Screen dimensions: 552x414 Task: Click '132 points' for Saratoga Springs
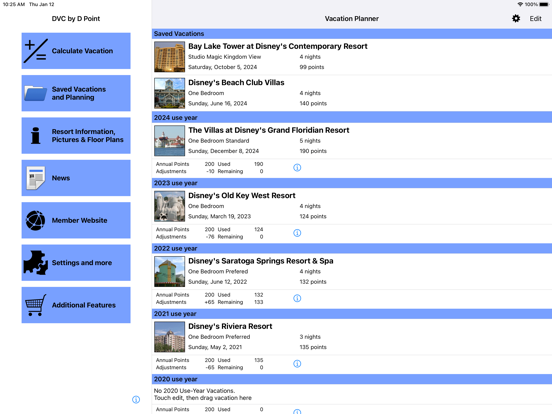[x=313, y=282]
